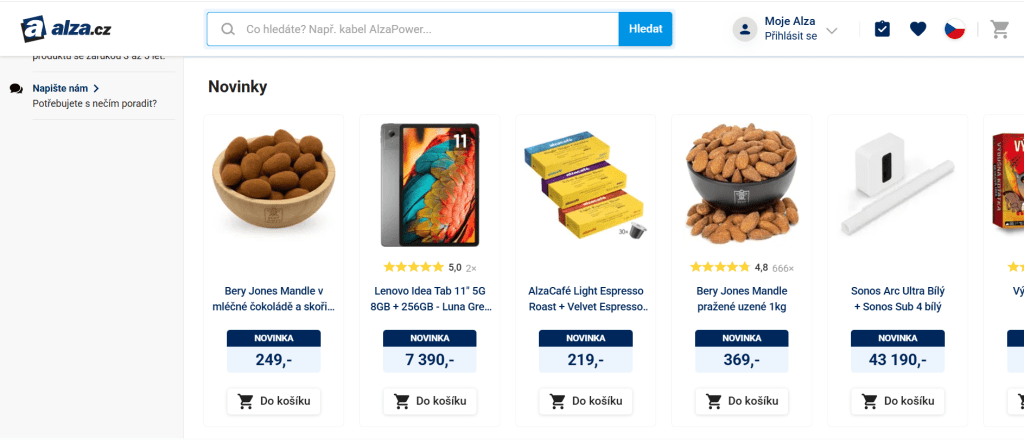Open the AlzaCafé Light Espresso Roast title
The image size is (1024, 440).
pos(586,298)
